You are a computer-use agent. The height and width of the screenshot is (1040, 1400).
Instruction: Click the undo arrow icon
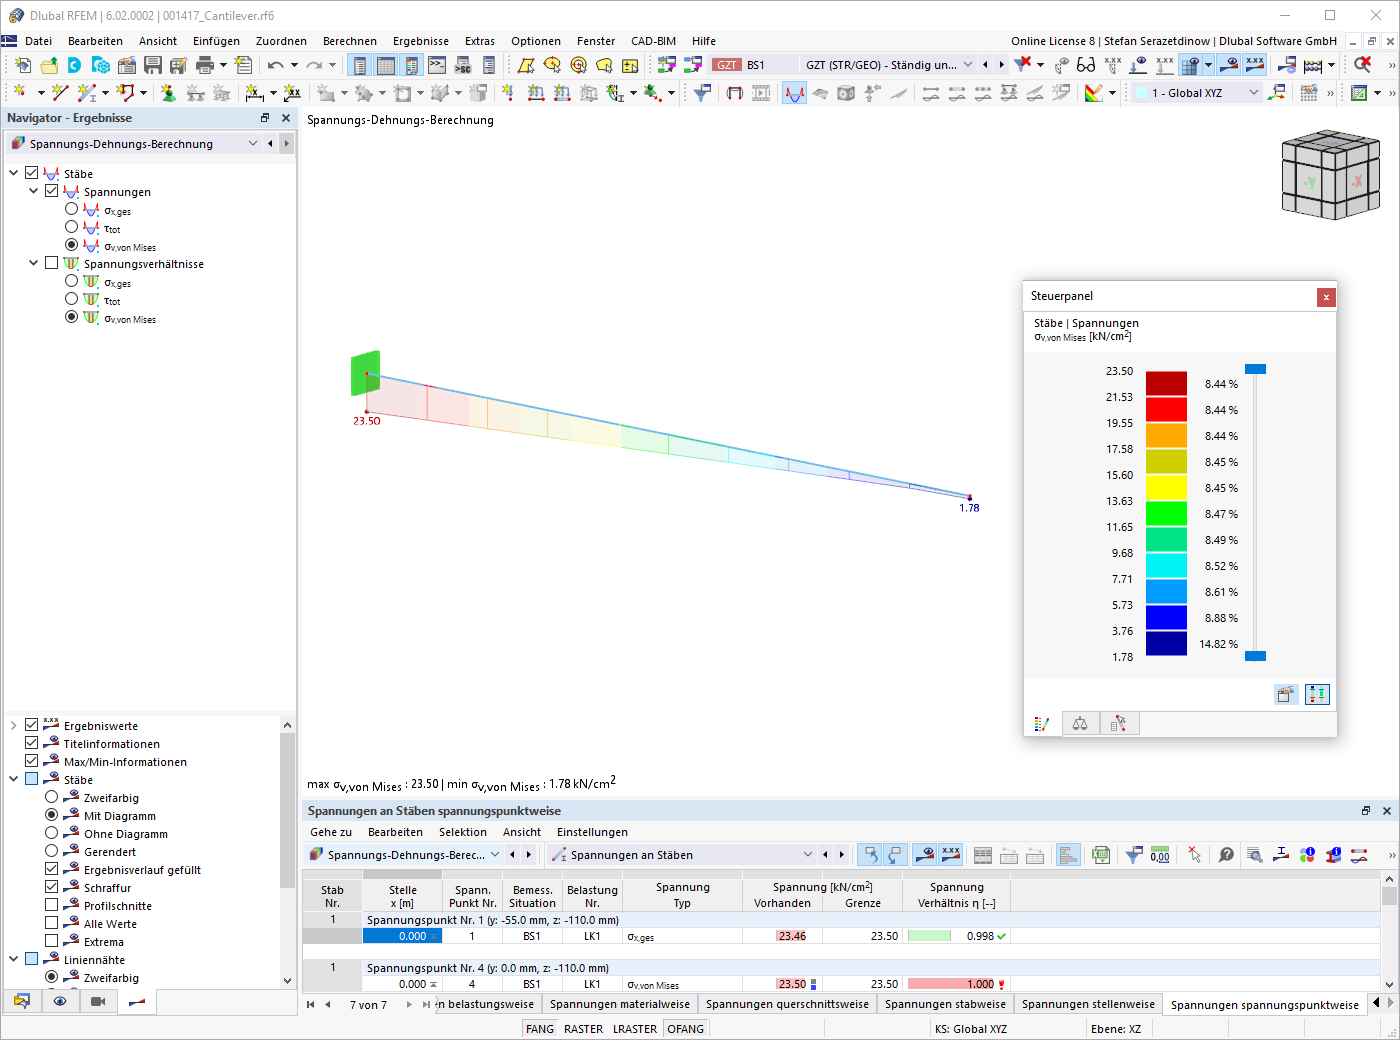[x=275, y=65]
